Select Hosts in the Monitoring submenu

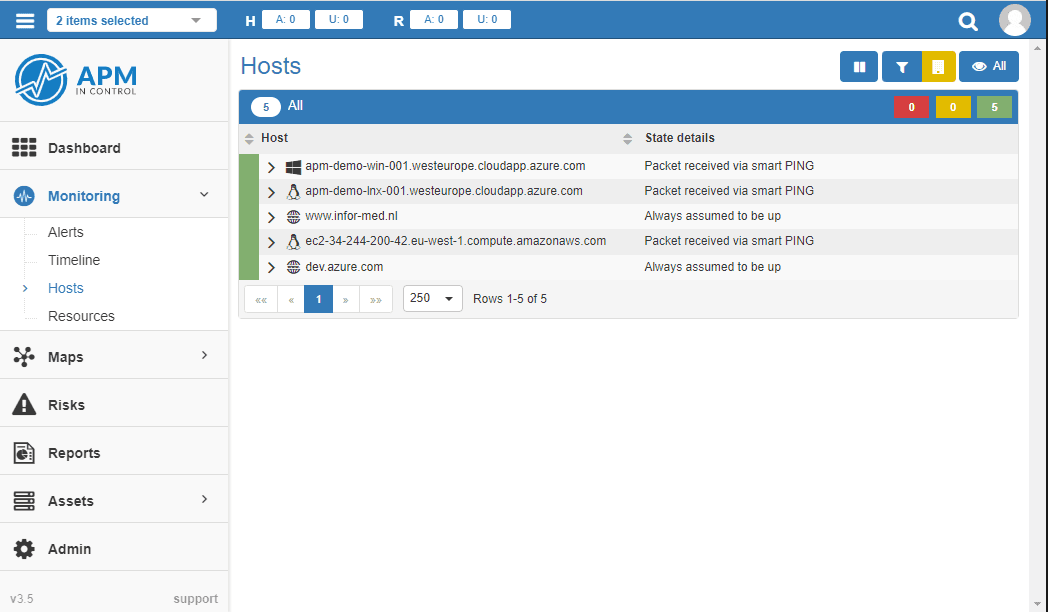(x=66, y=288)
